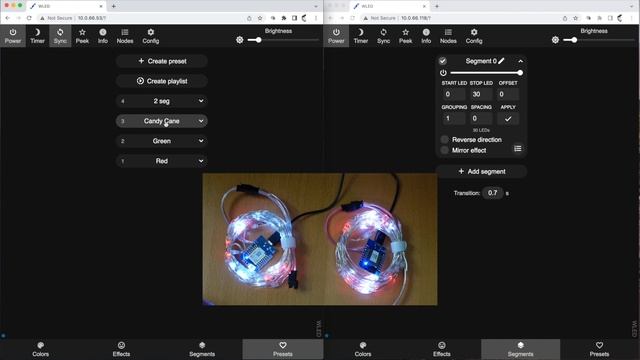Enable the Mirror effect checkbox
This screenshot has width=640, height=360.
pos(444,150)
